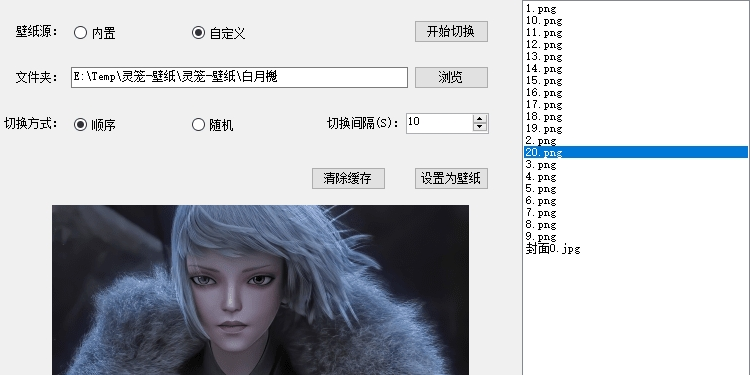Select 7.png in the file list
The image size is (750, 375).
tap(636, 212)
